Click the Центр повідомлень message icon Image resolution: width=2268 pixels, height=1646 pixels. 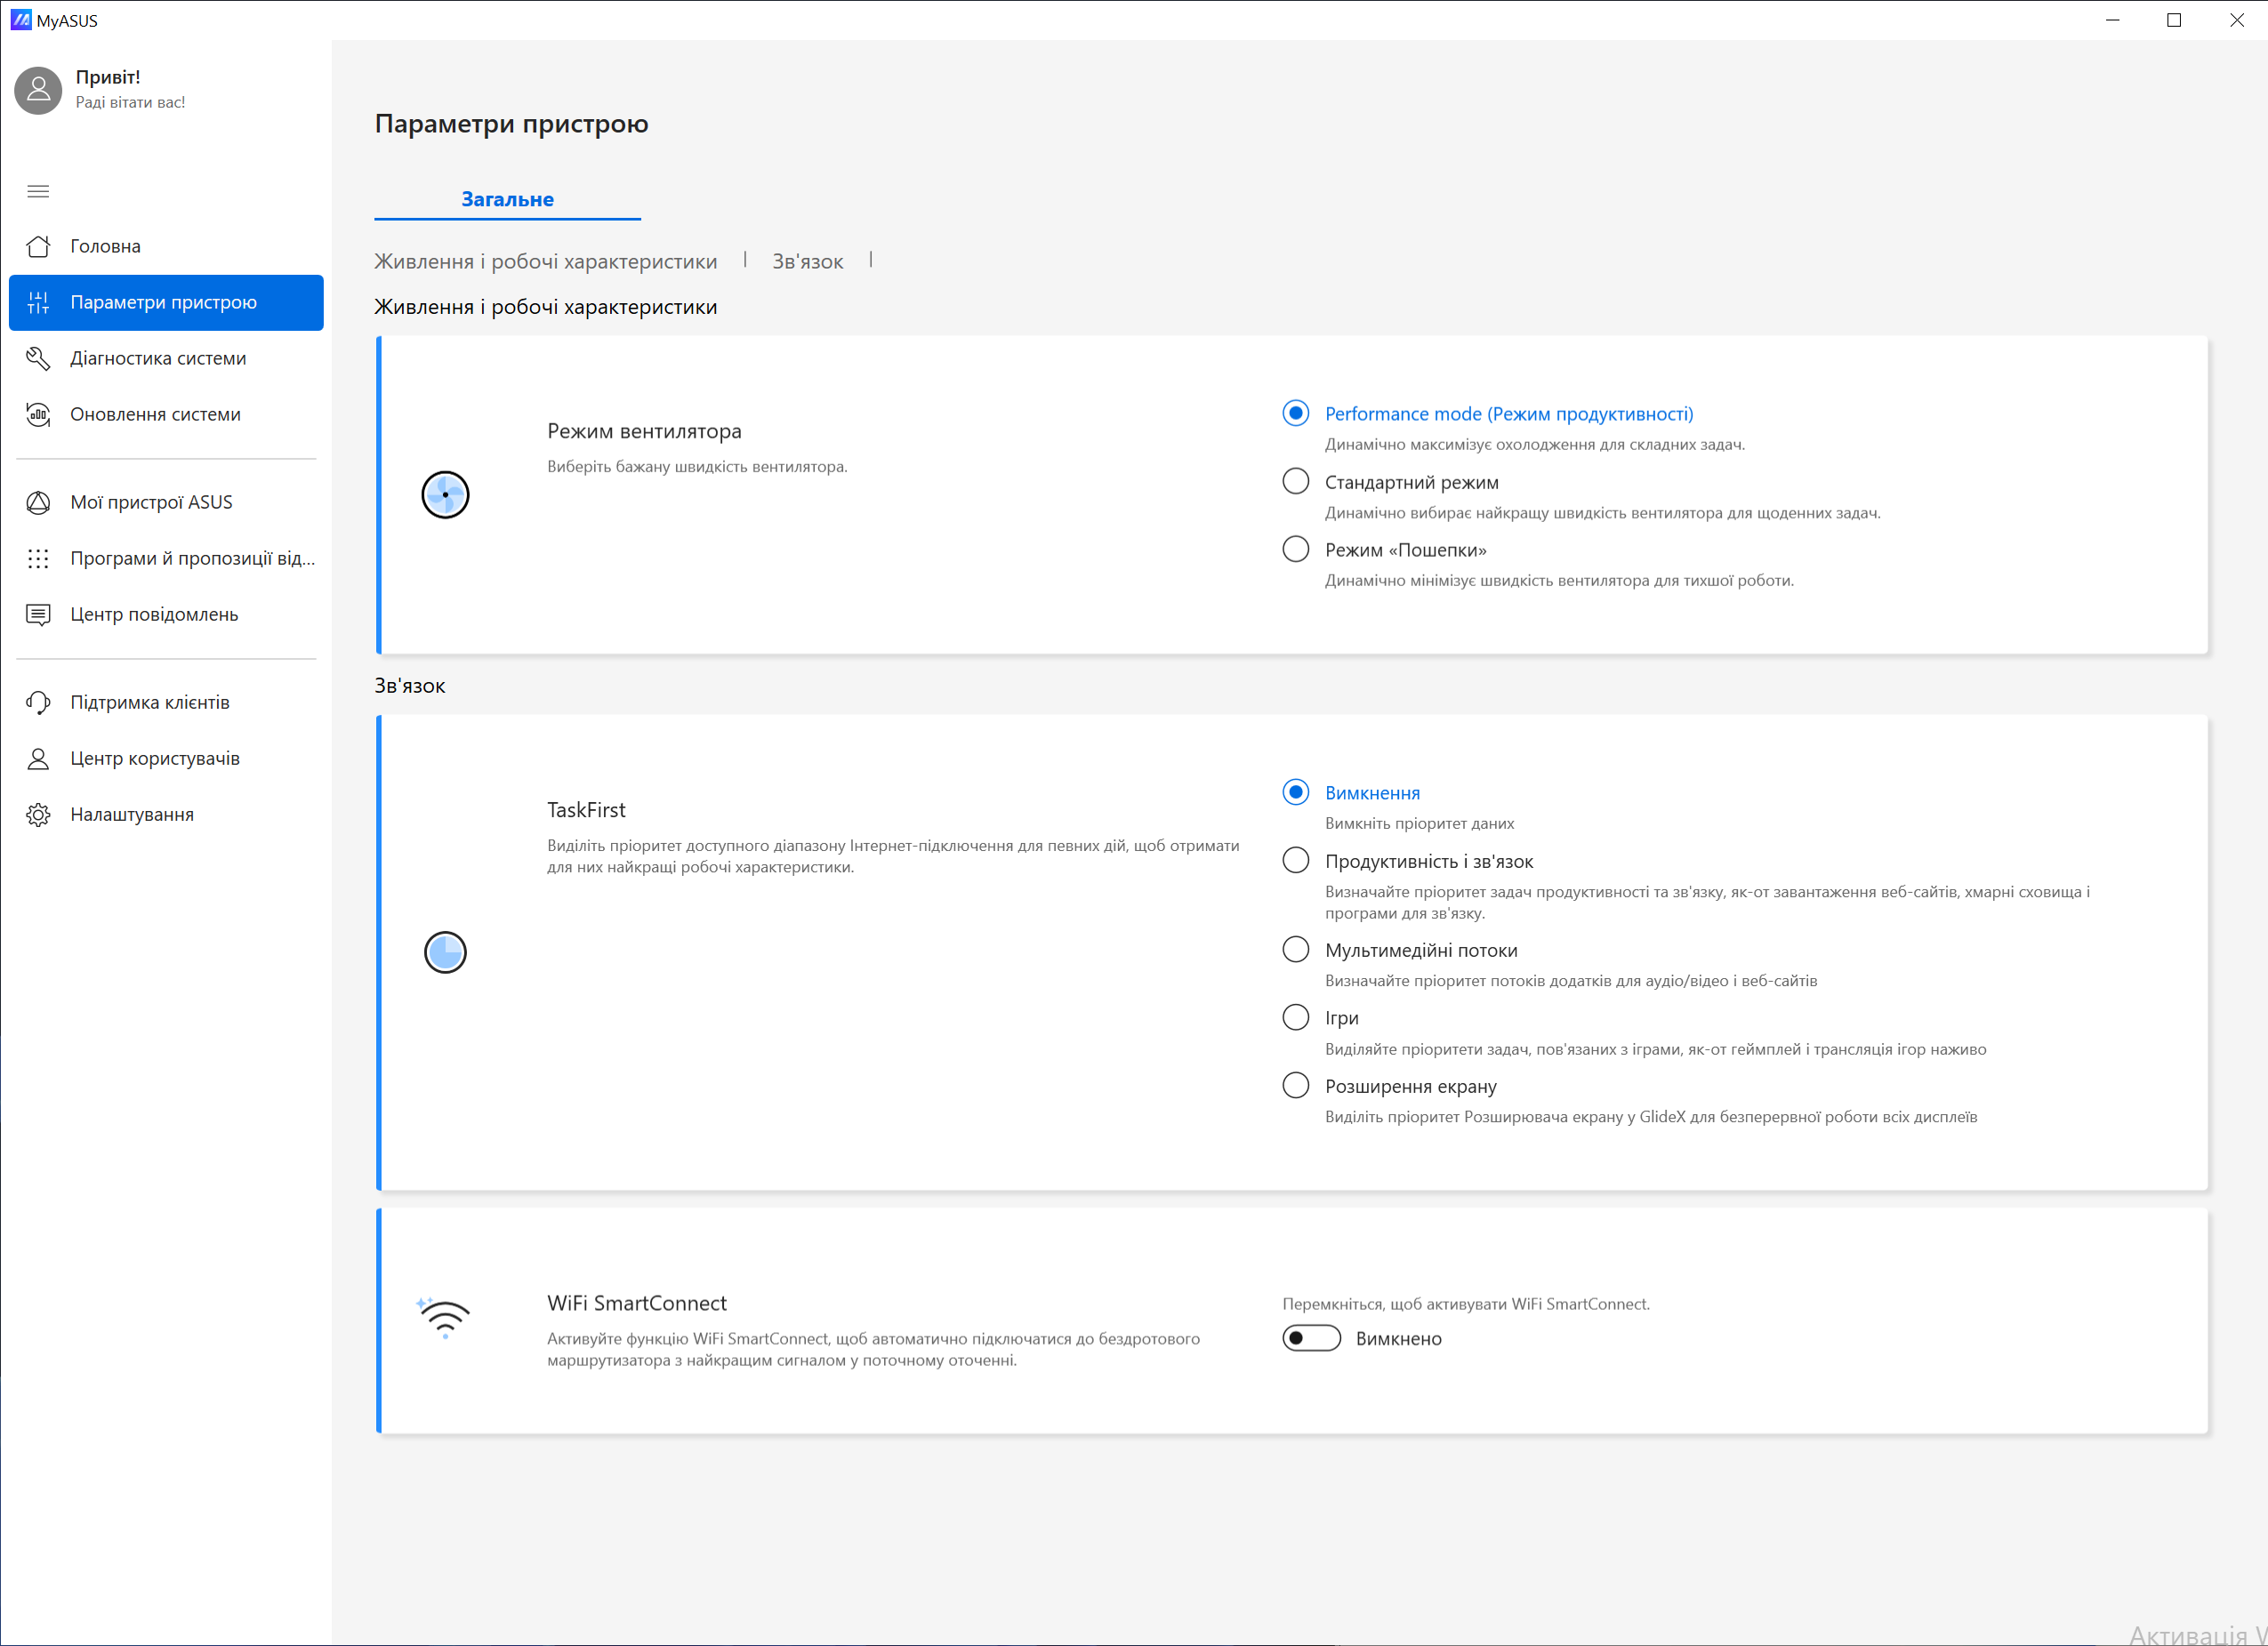(x=38, y=614)
